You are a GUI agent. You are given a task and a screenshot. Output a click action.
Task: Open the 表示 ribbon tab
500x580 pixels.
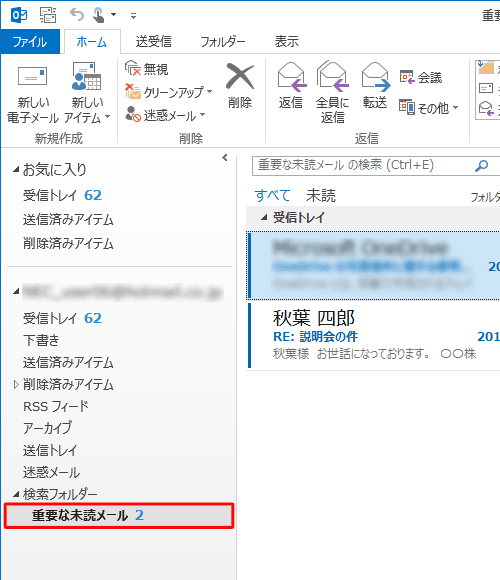point(287,41)
